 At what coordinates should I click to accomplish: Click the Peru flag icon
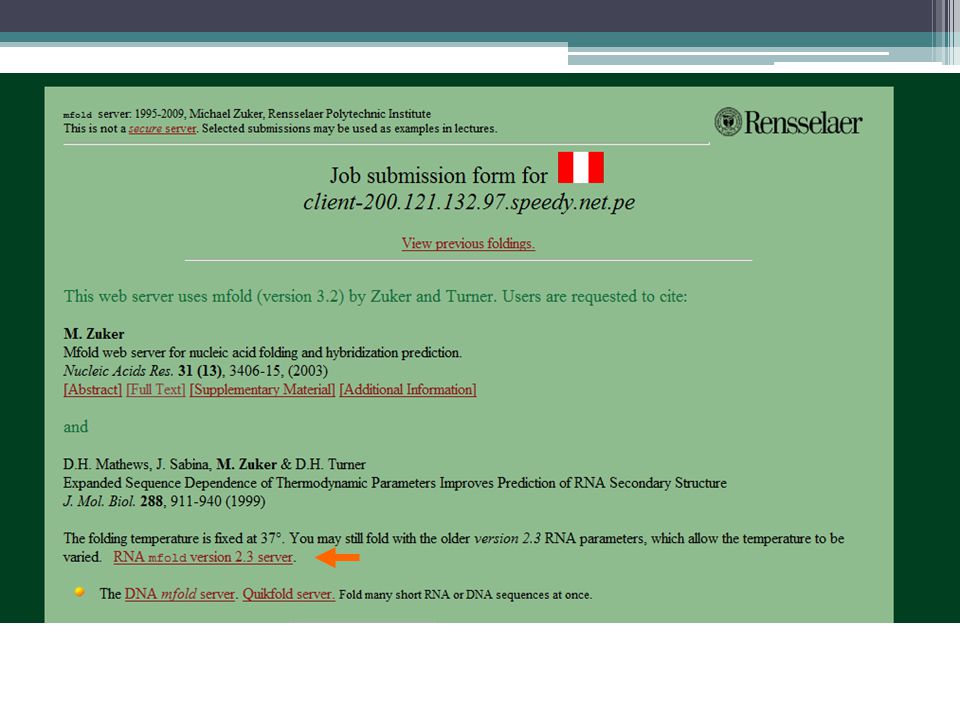pos(580,167)
